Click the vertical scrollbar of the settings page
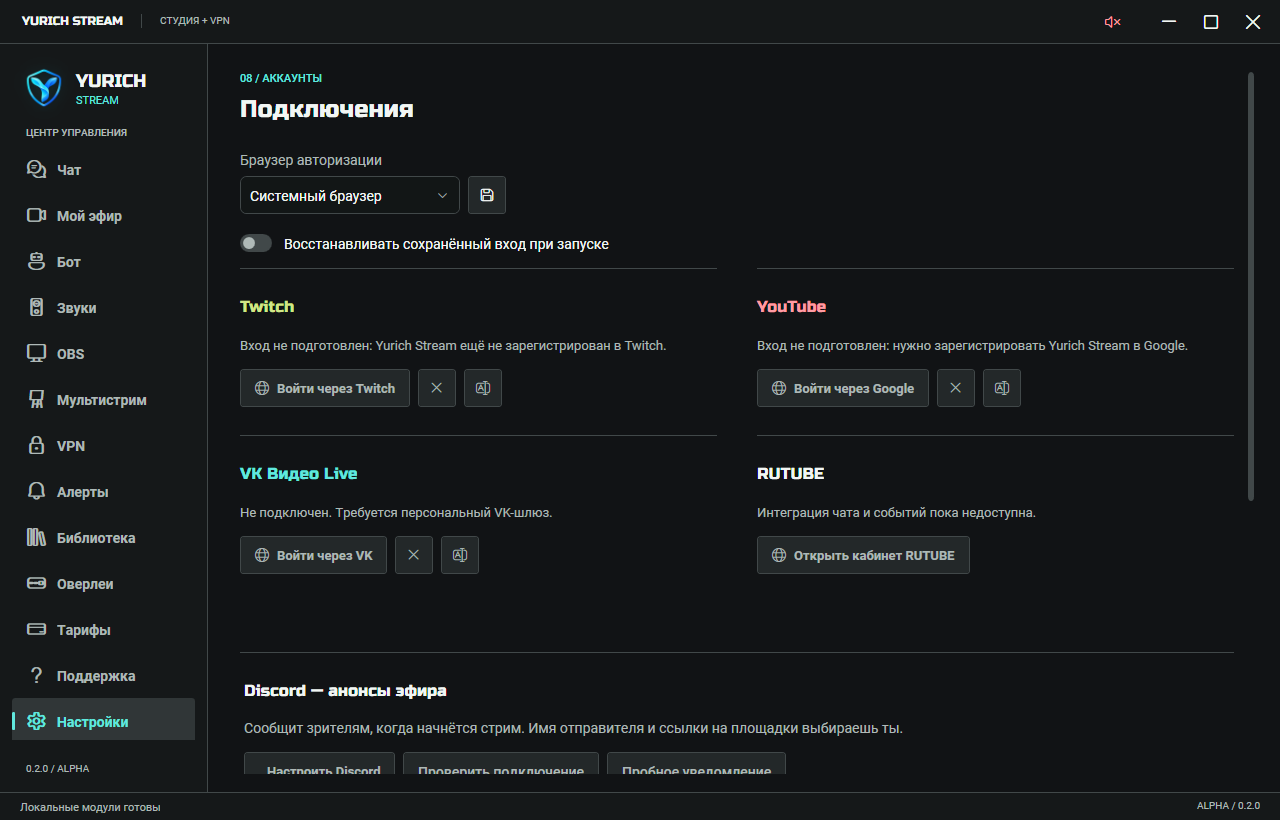Image resolution: width=1280 pixels, height=820 pixels. point(1250,285)
